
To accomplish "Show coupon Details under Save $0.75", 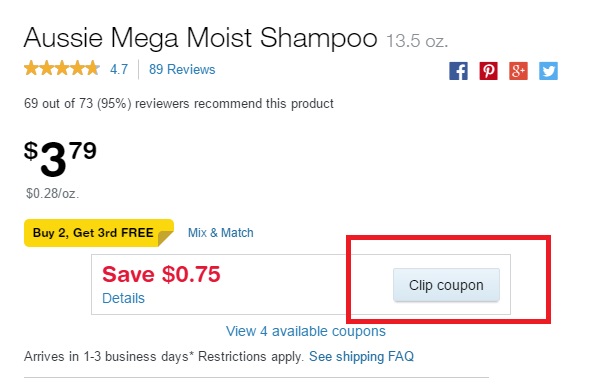I will [123, 298].
